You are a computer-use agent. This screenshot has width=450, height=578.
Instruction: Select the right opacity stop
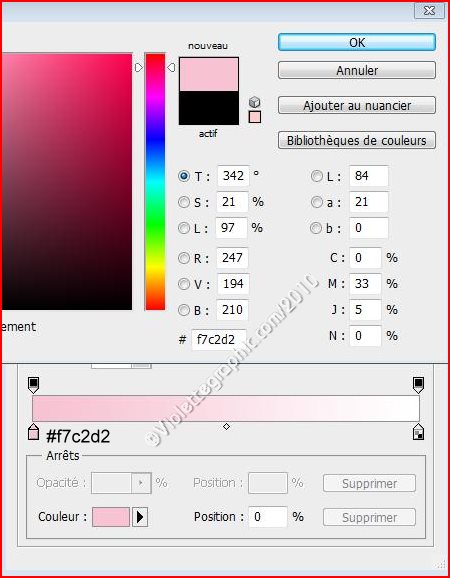(418, 385)
